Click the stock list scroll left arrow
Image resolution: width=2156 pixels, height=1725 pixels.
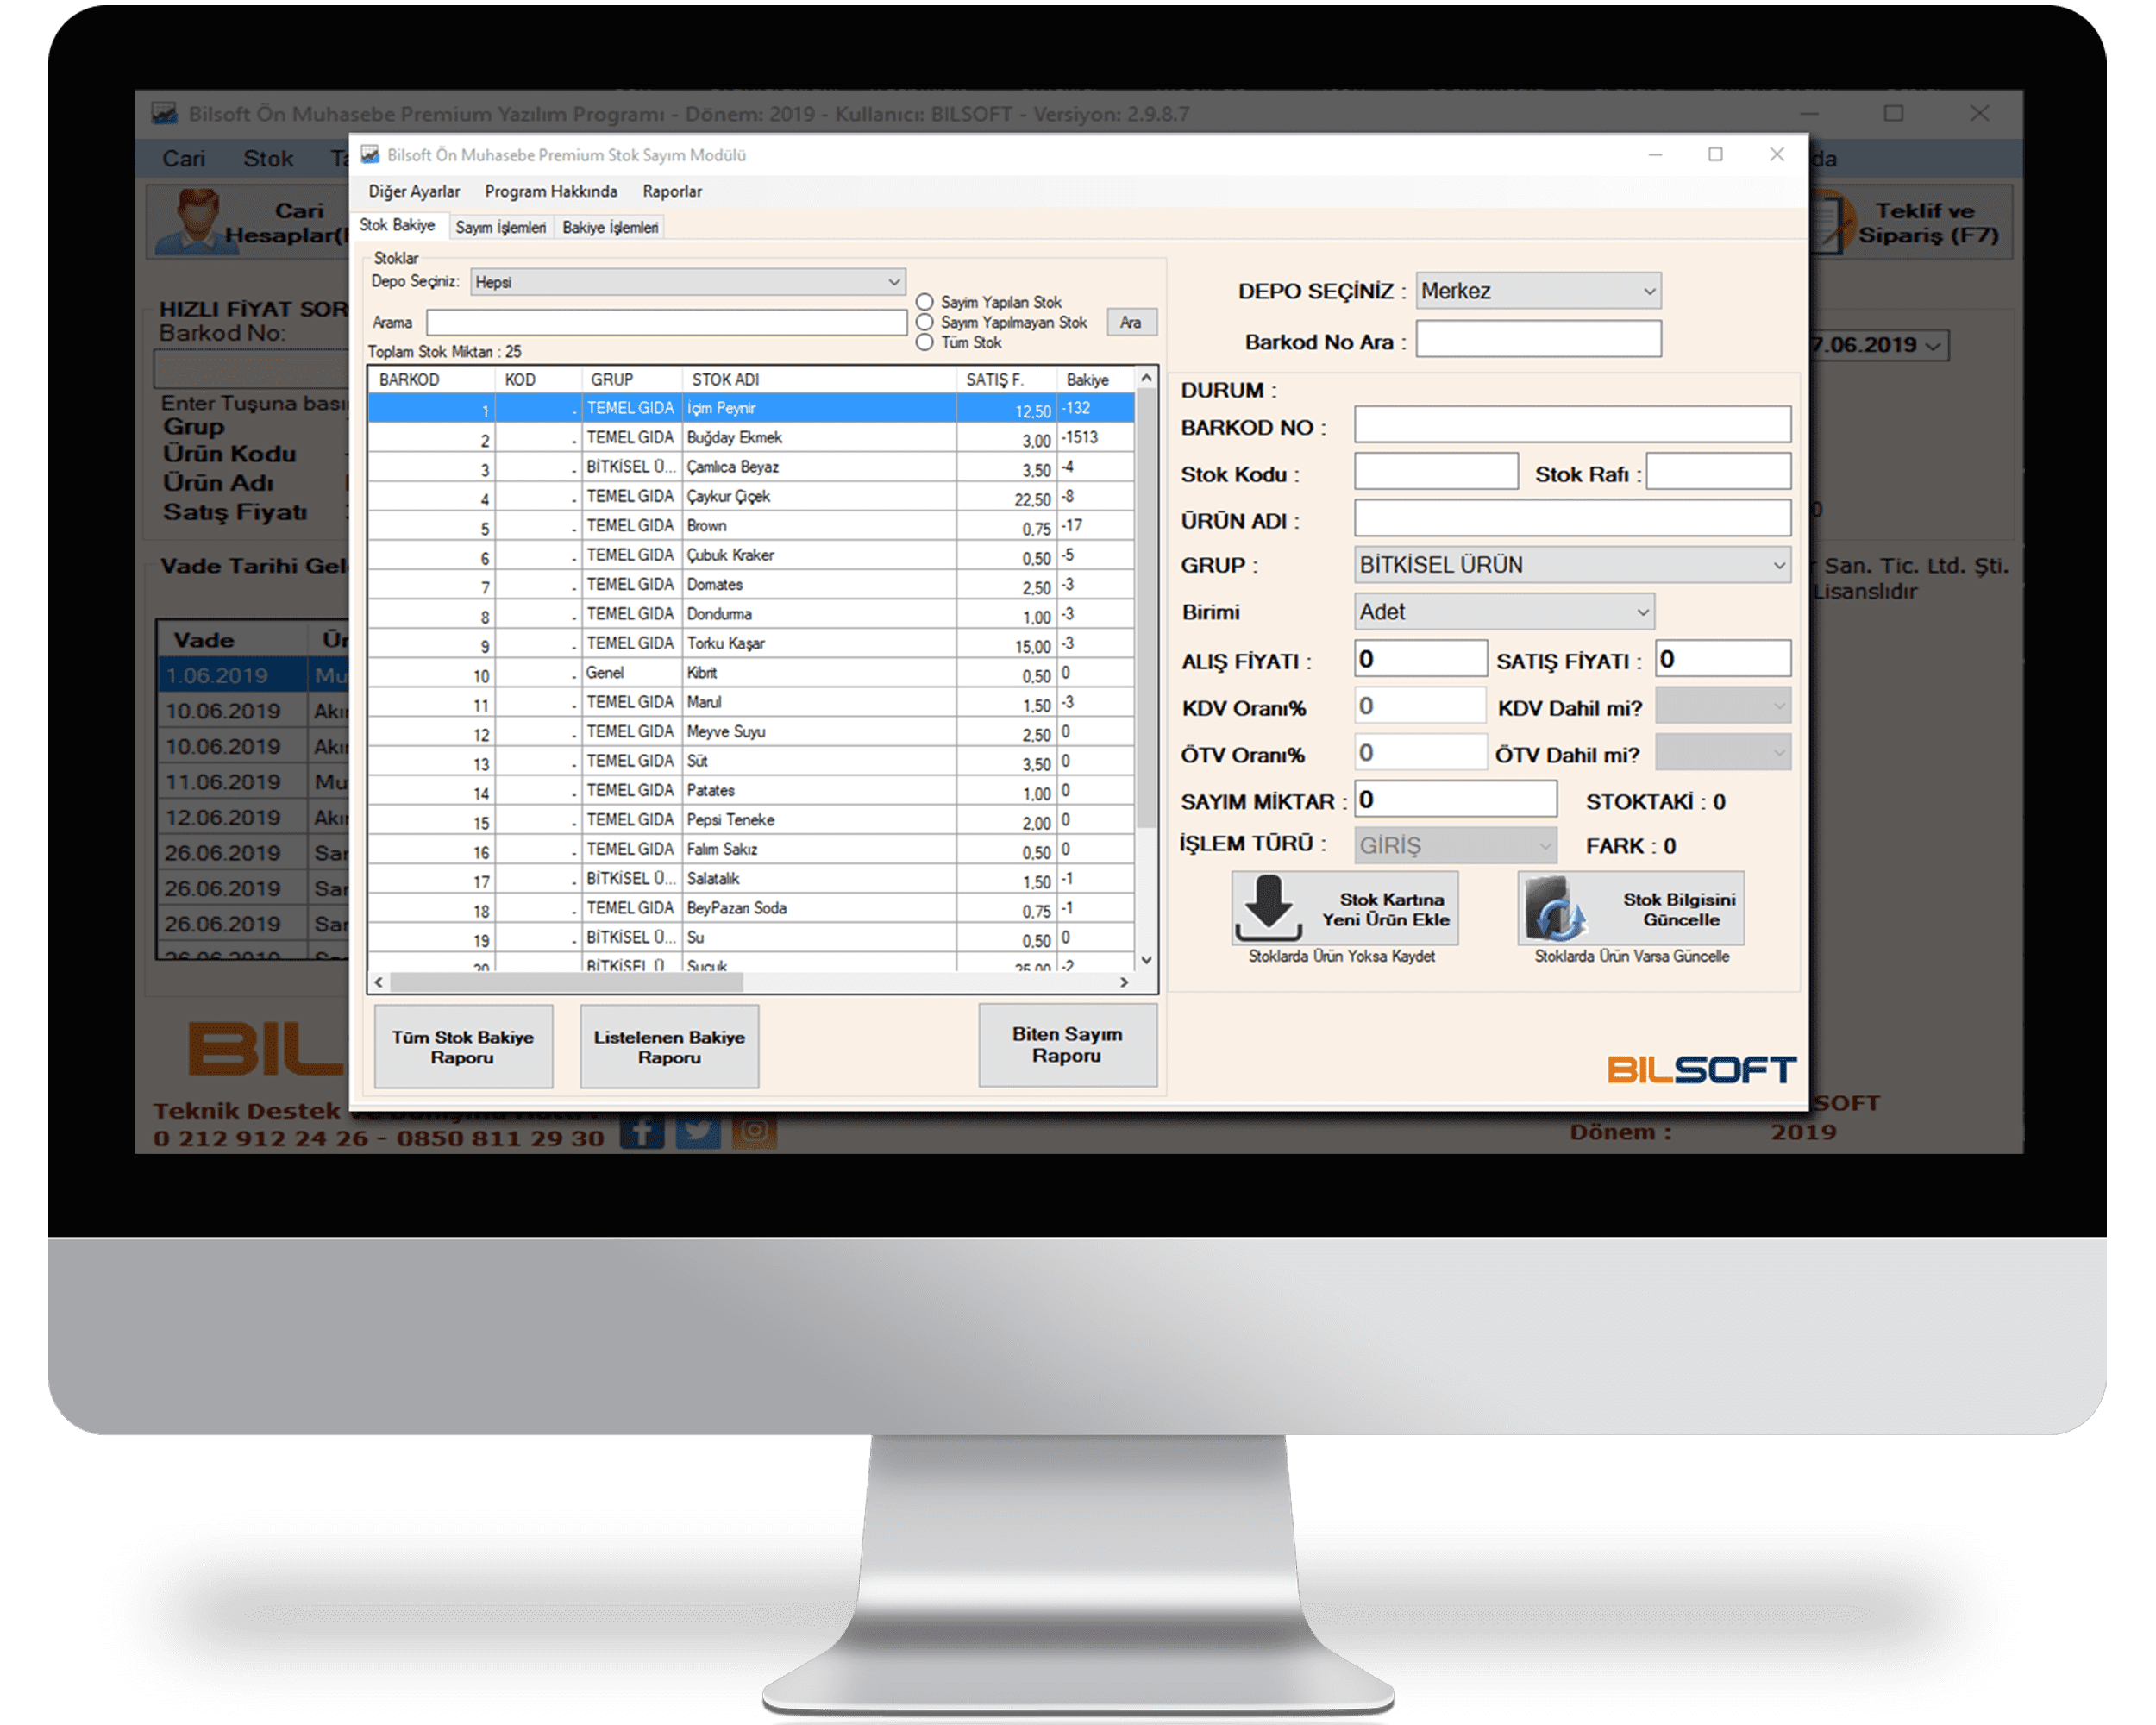pyautogui.click(x=378, y=983)
